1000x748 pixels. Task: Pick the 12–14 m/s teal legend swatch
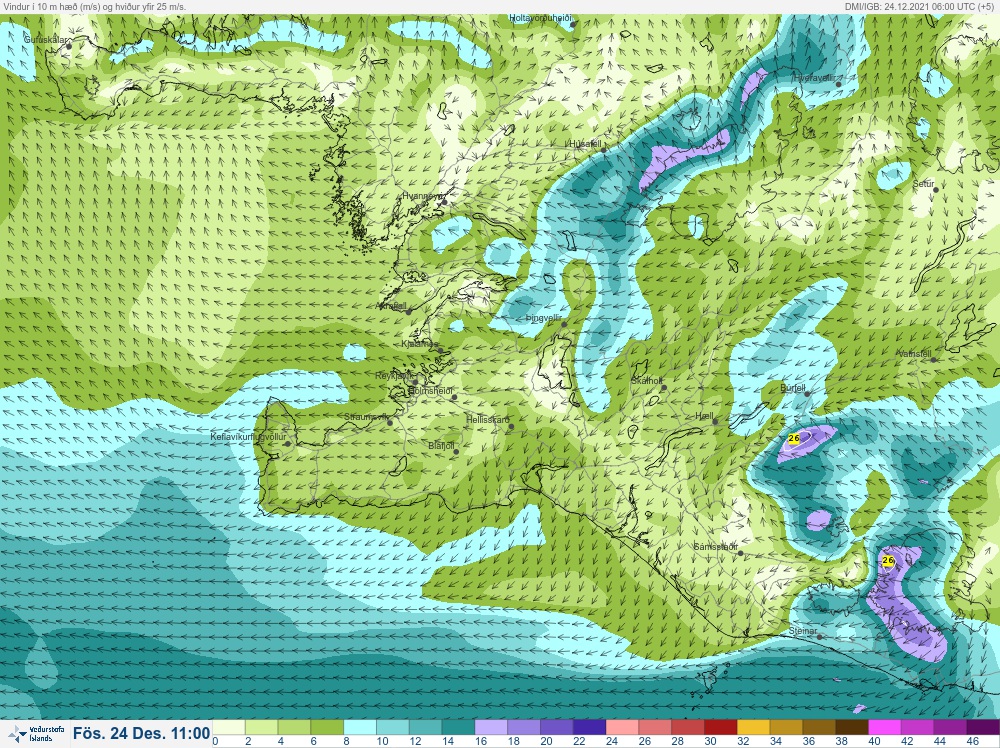click(426, 728)
